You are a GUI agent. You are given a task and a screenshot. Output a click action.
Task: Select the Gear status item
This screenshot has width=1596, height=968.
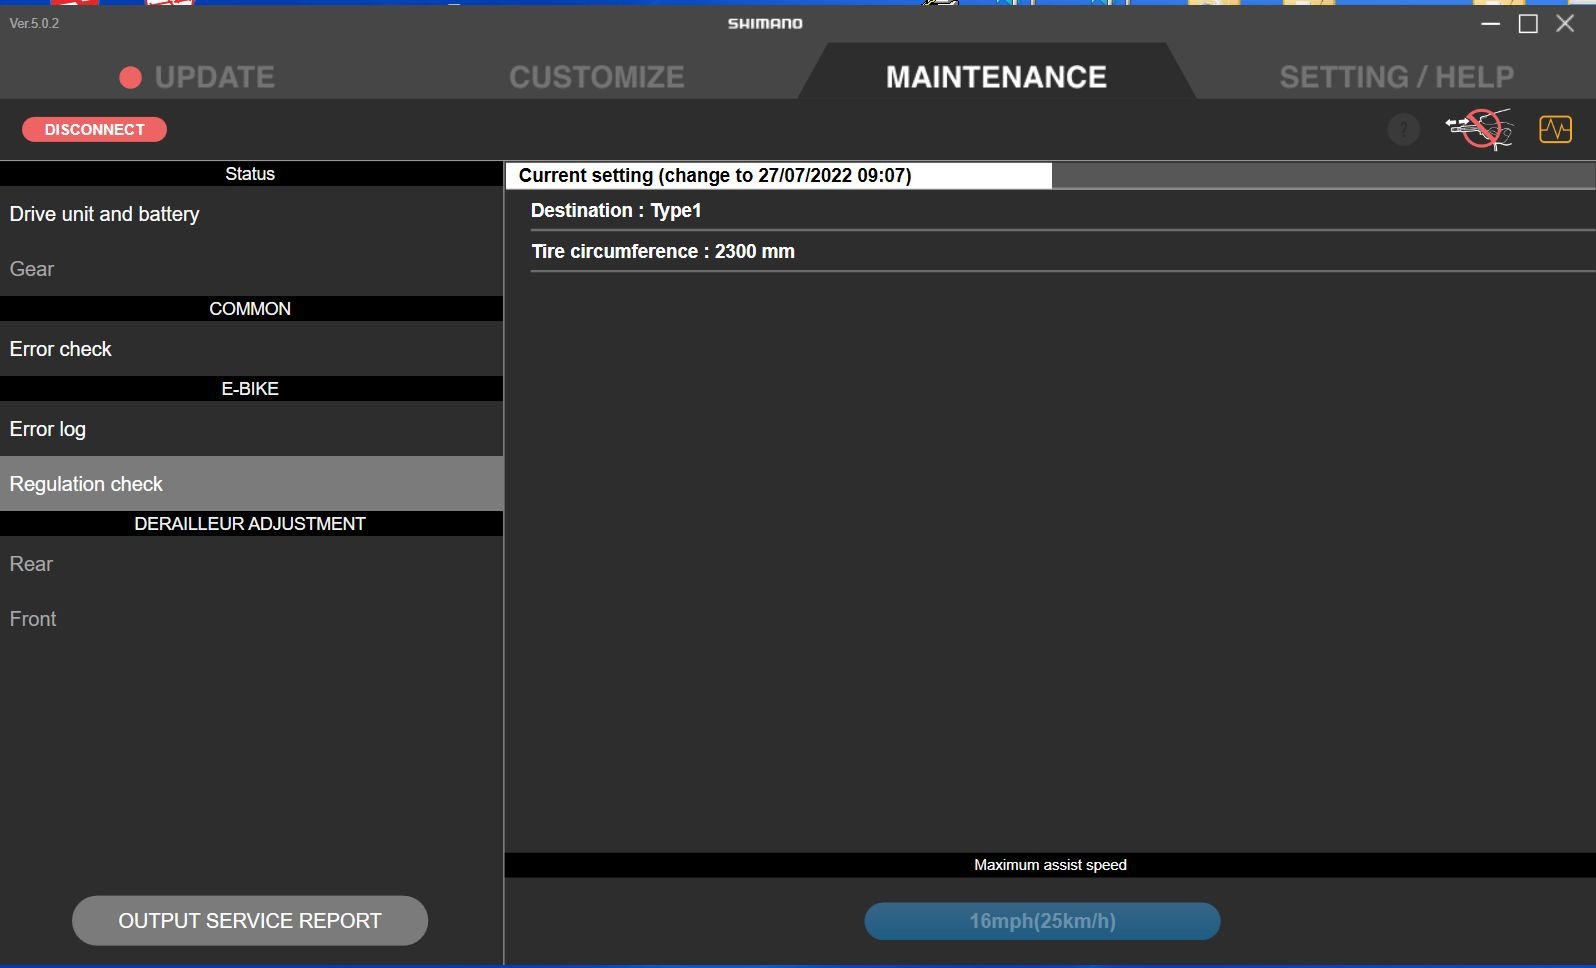pyautogui.click(x=251, y=269)
